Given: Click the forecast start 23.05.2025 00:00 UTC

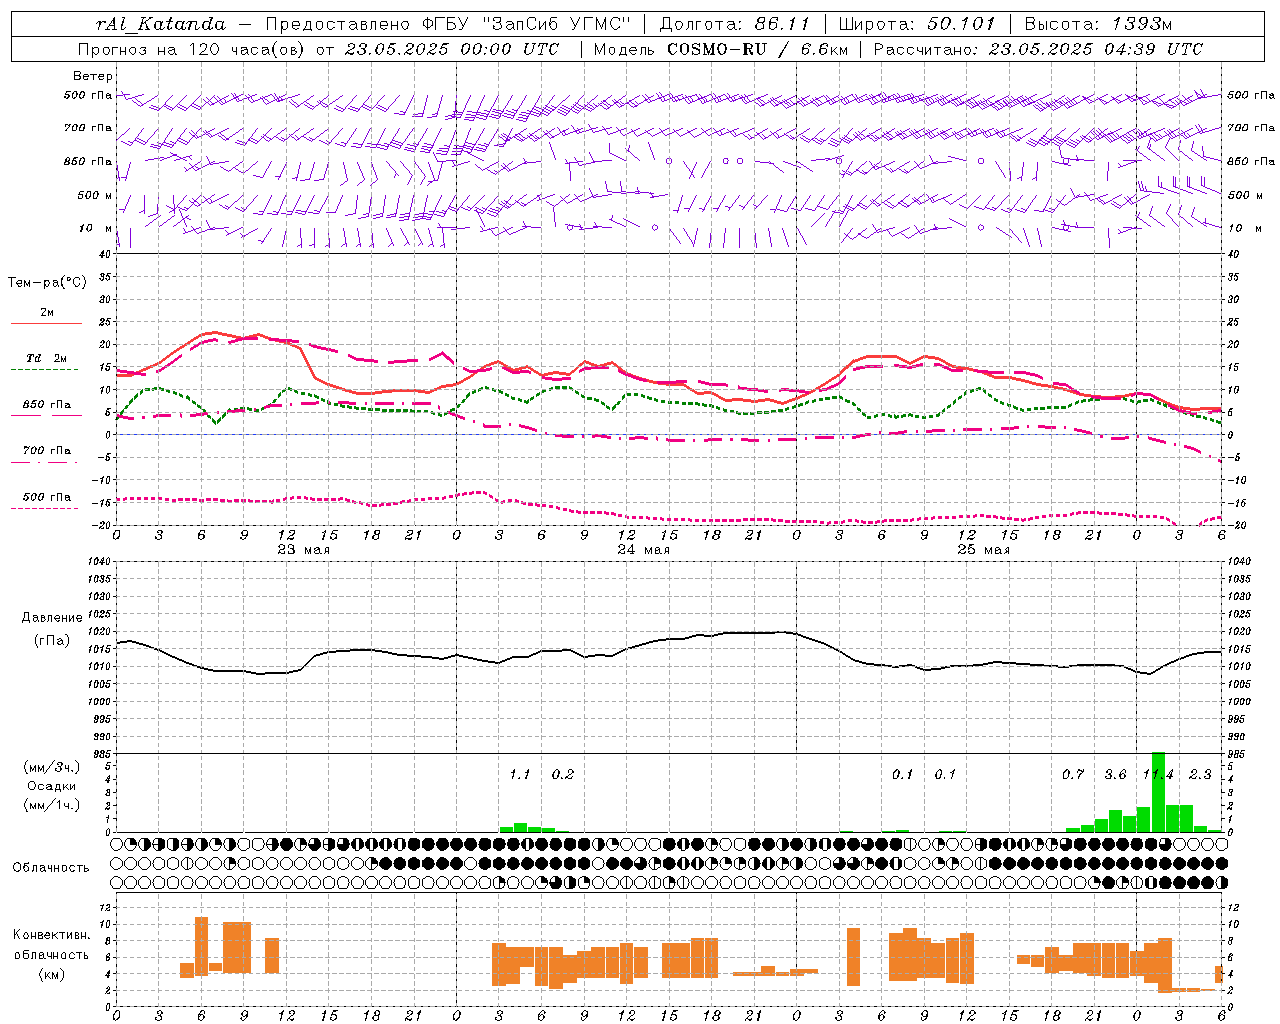Looking at the screenshot, I should click(x=452, y=49).
